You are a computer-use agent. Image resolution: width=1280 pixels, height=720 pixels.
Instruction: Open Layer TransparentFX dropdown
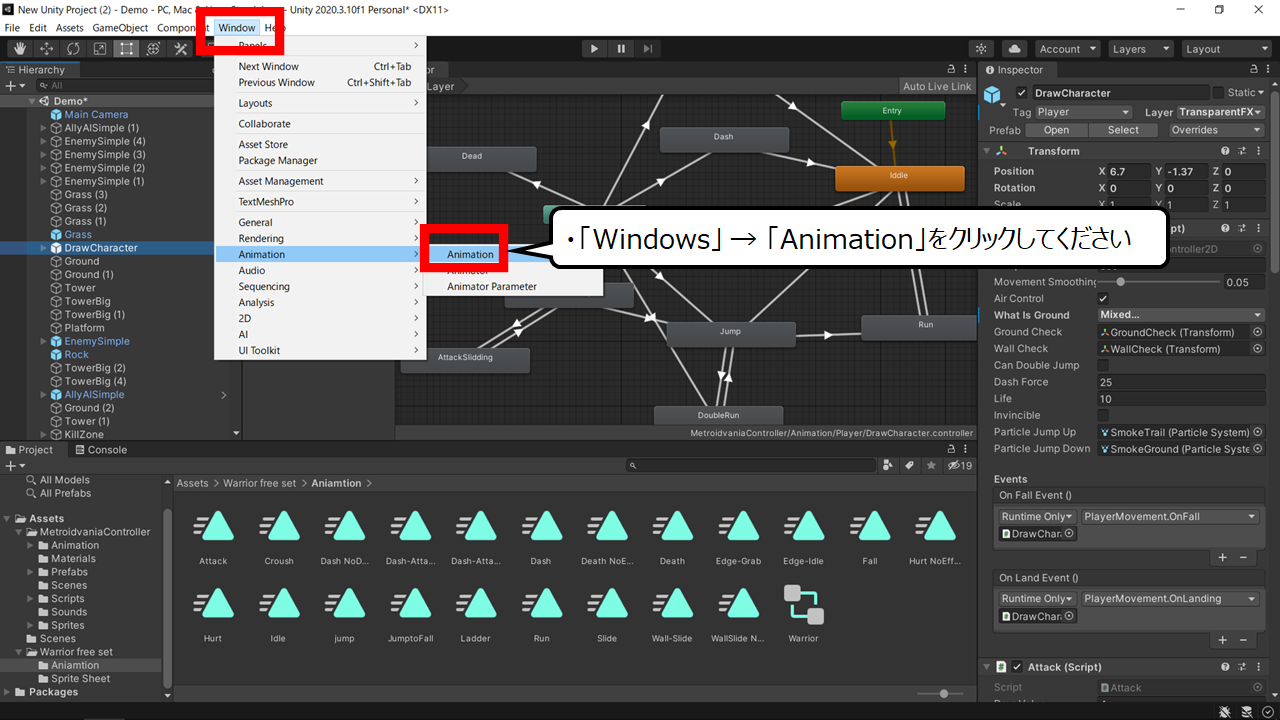coord(1221,112)
